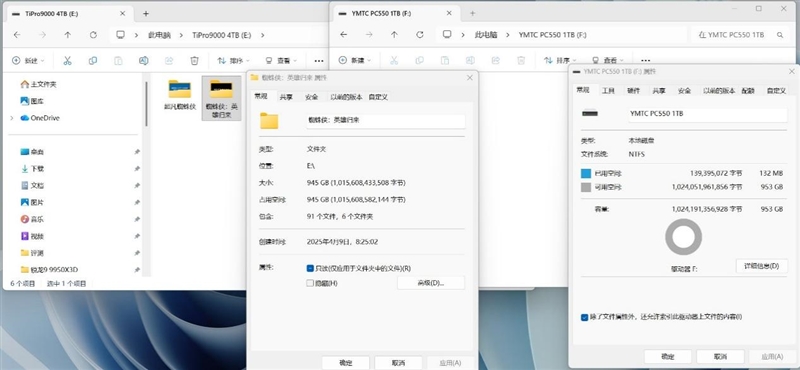The height and width of the screenshot is (370, 800).
Task: Add a new tab in the E: window
Action: point(146,14)
